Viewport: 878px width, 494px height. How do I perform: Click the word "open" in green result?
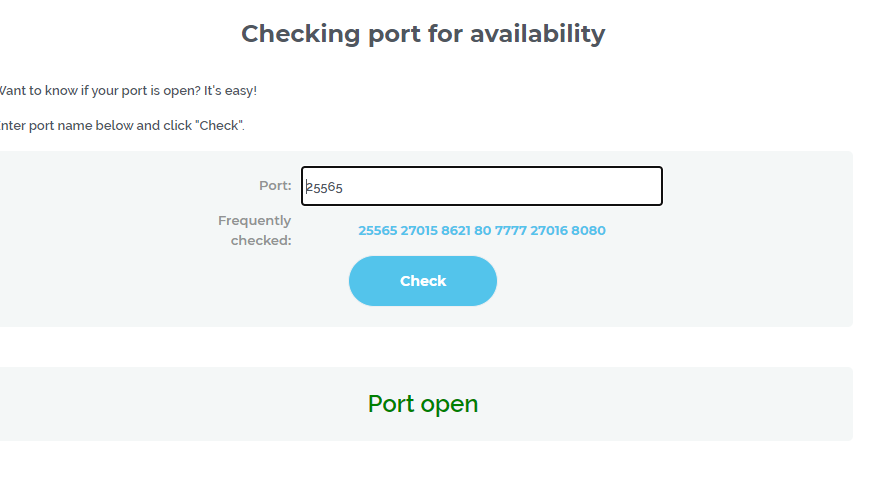449,404
